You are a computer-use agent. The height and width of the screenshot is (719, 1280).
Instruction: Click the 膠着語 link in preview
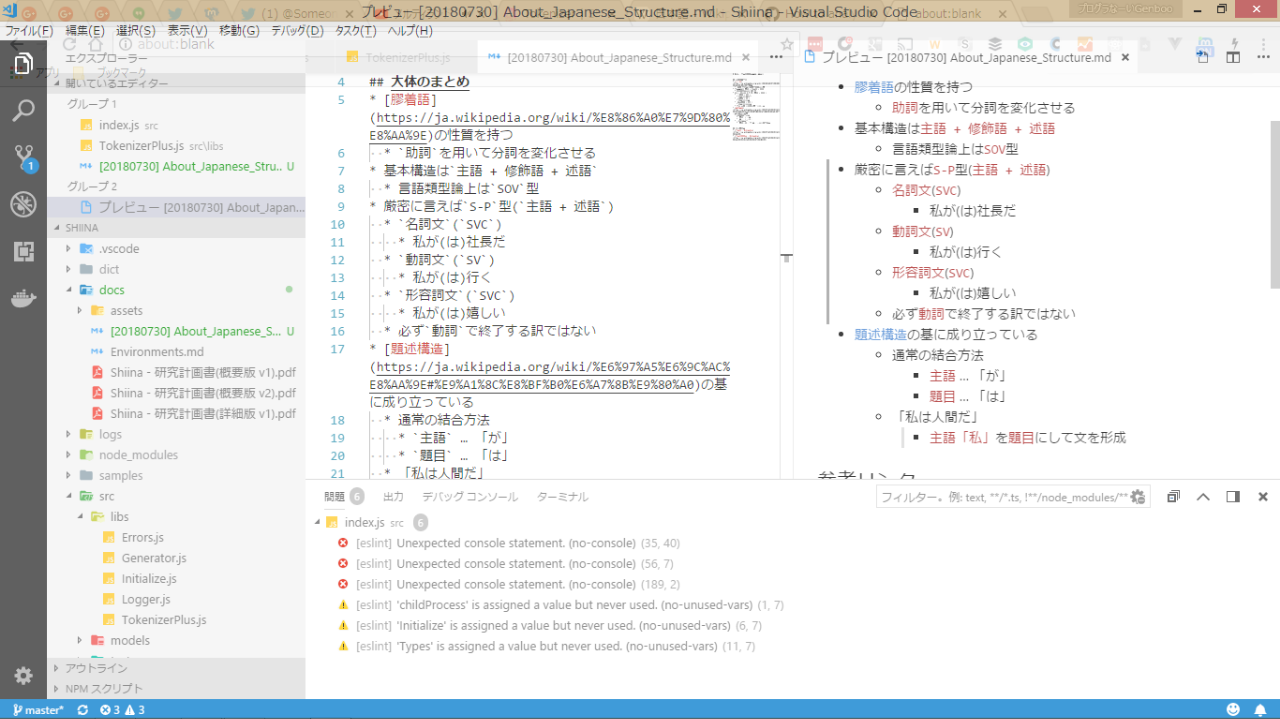874,87
